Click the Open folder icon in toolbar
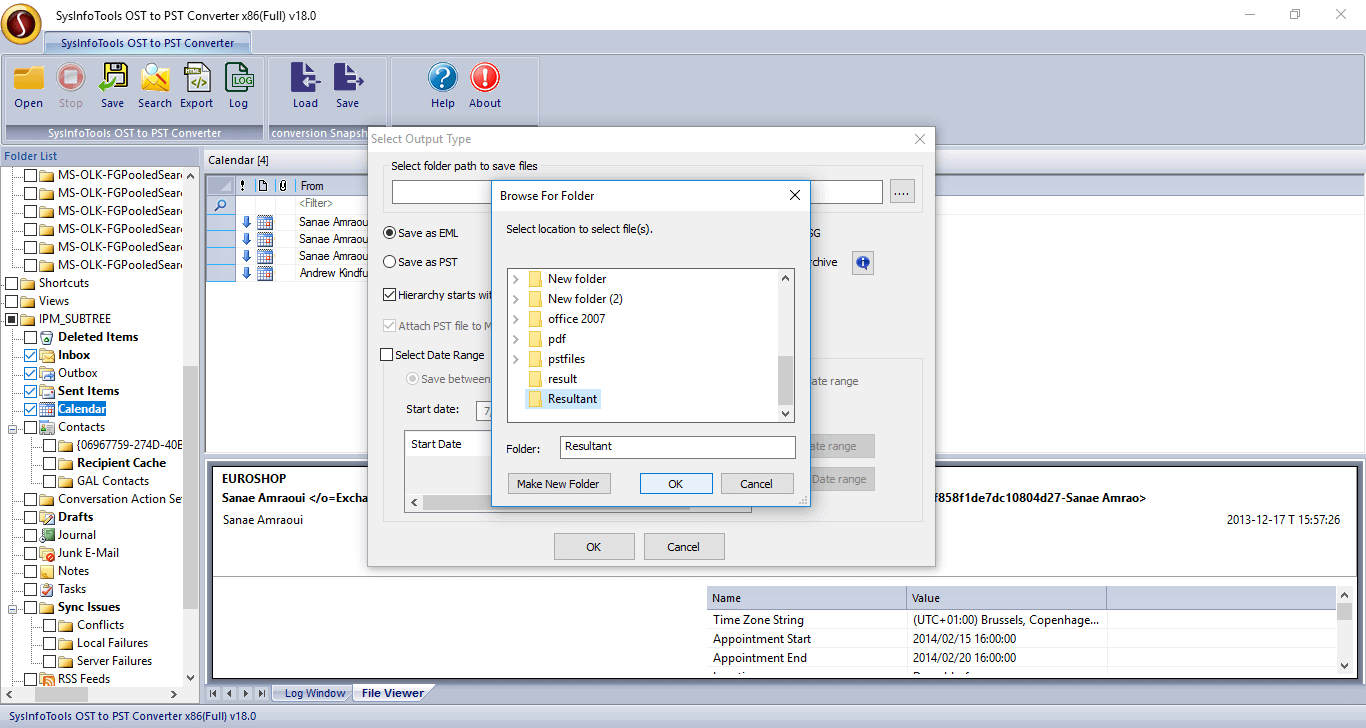This screenshot has width=1366, height=728. coord(29,78)
